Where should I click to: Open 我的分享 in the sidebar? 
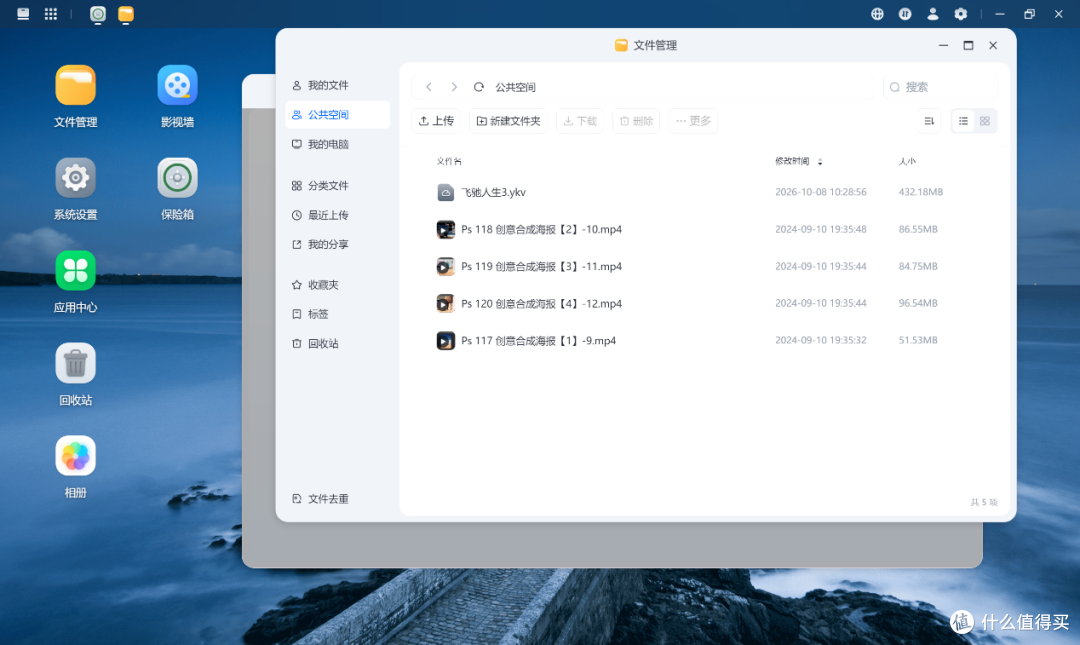click(x=338, y=244)
